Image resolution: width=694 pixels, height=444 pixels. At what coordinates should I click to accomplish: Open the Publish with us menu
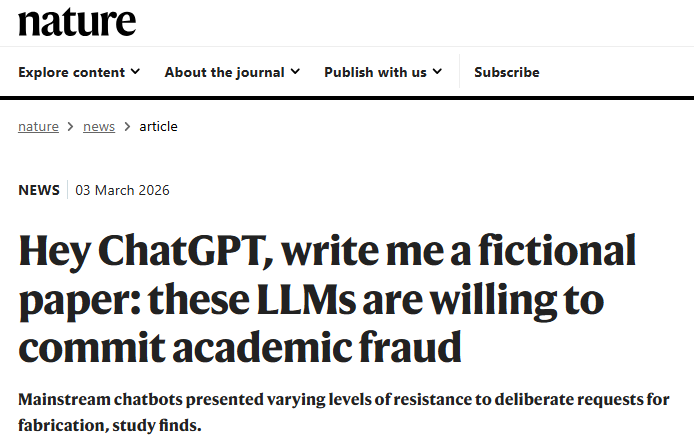(x=375, y=72)
